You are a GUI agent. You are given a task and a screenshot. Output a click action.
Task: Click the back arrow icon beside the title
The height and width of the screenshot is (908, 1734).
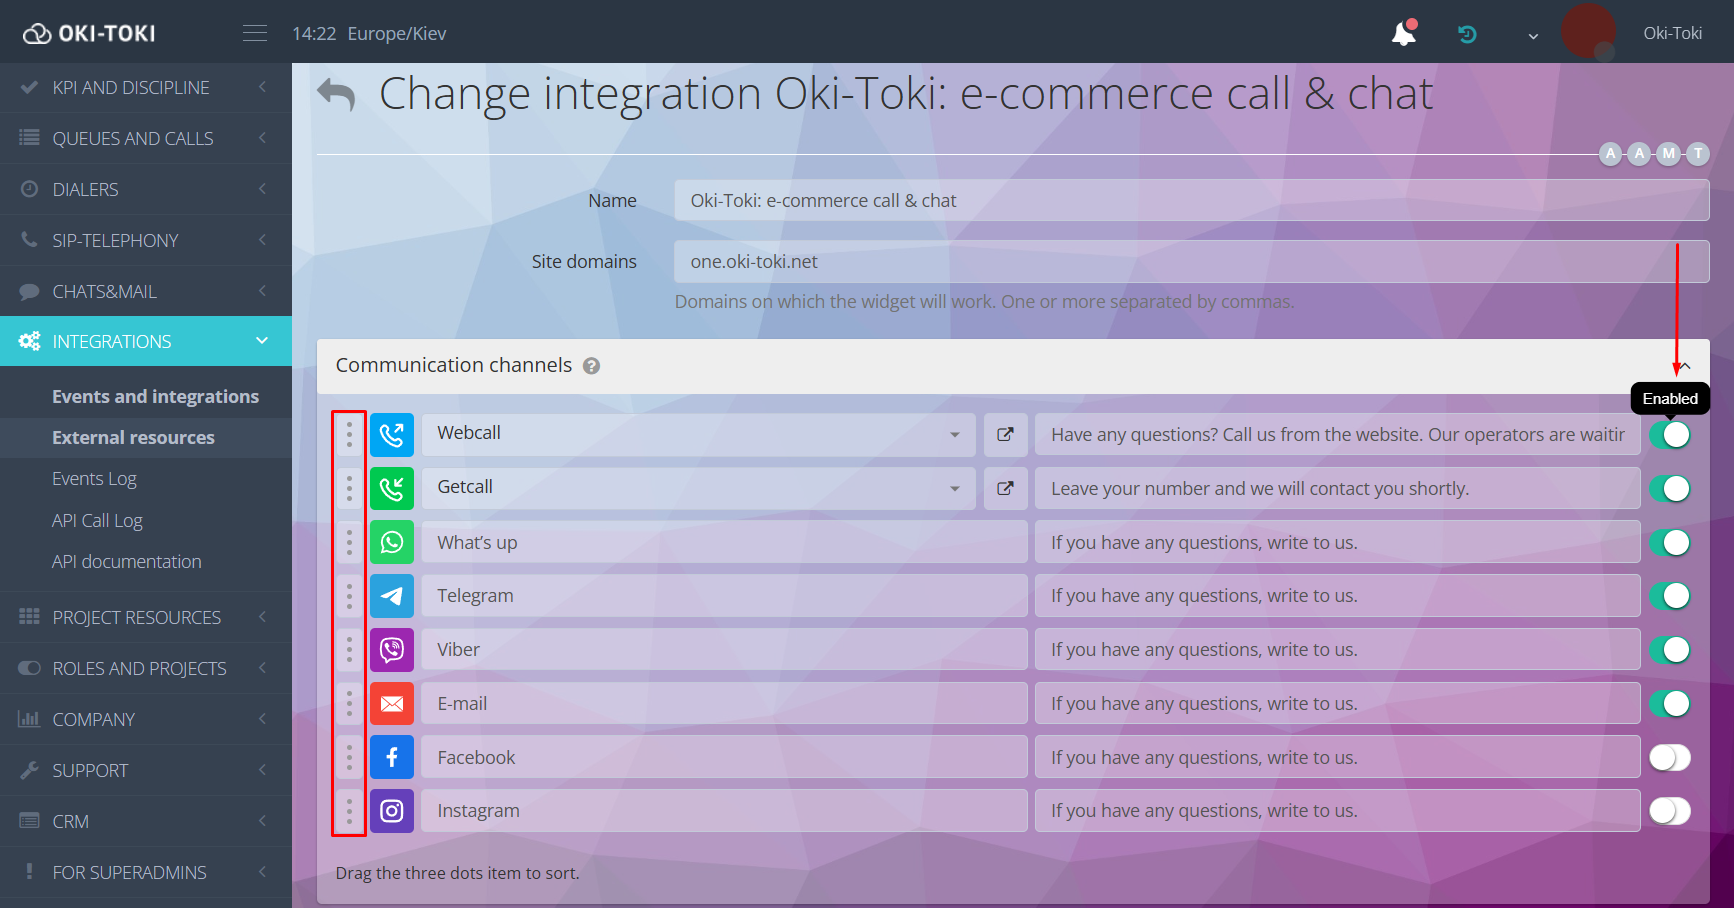(x=336, y=95)
